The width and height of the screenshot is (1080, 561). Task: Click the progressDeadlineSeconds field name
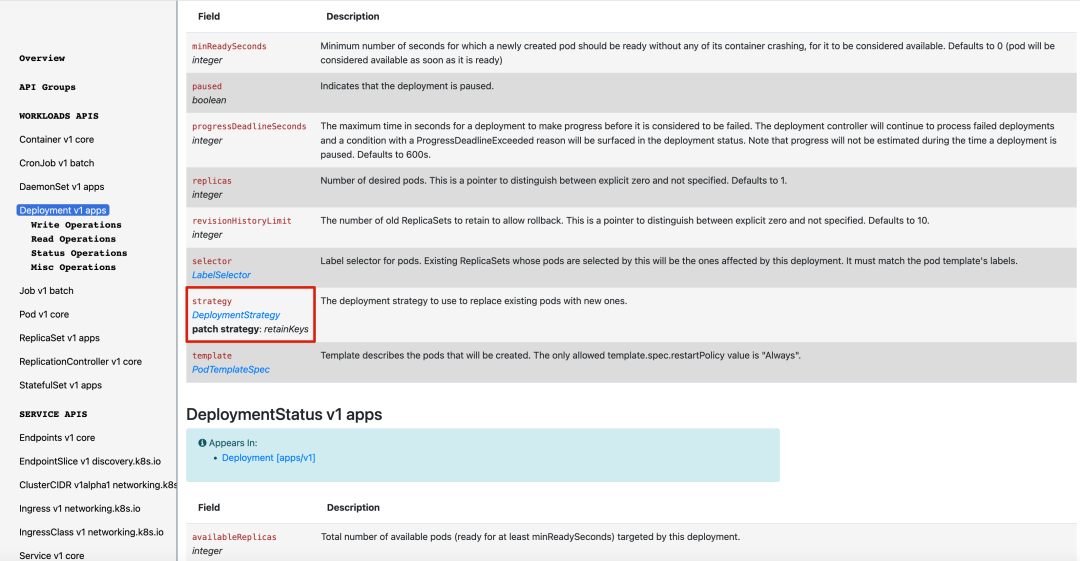pos(249,127)
